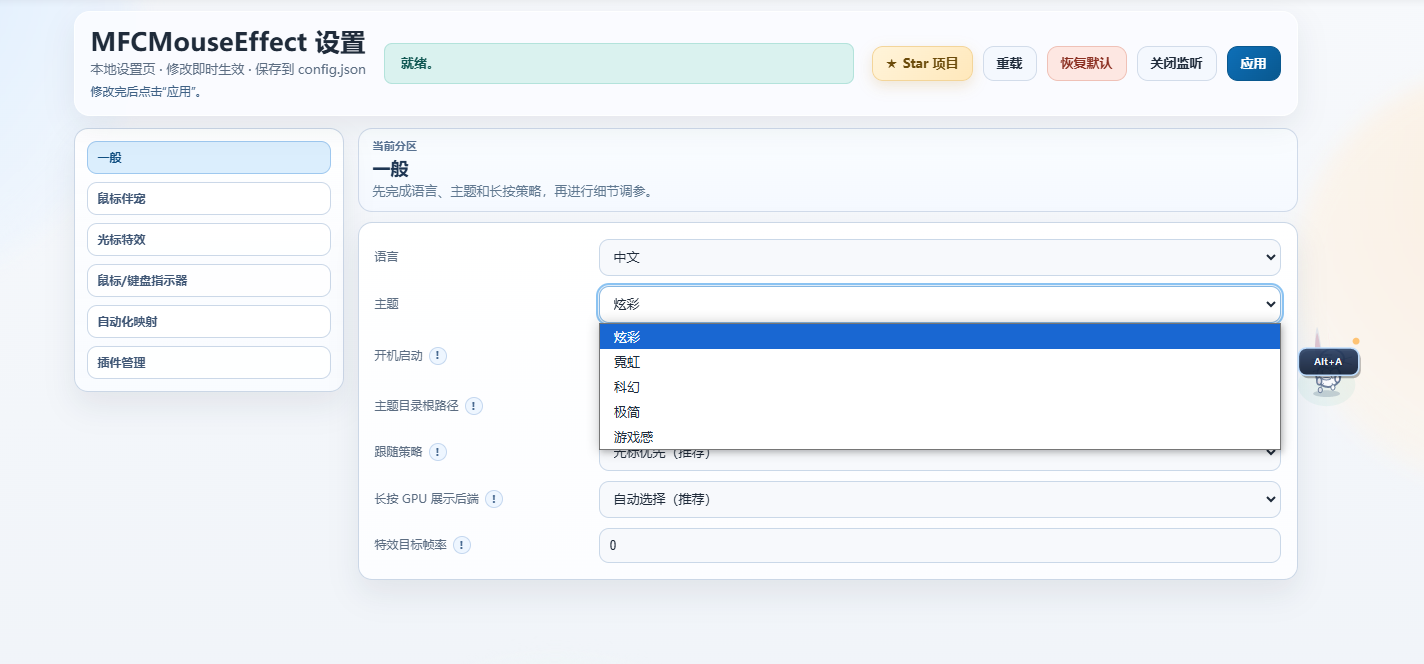Choose 极简 theme option
1424x664 pixels.
pyautogui.click(x=939, y=412)
